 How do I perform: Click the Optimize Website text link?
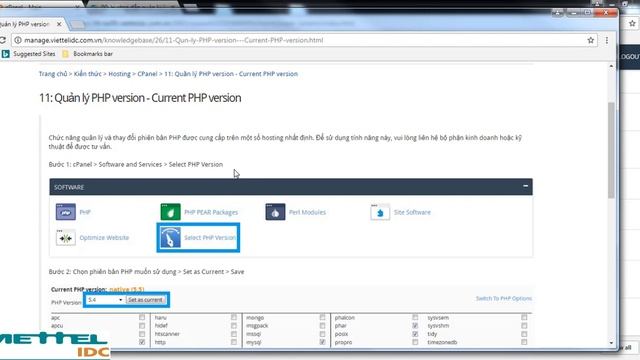pos(104,238)
